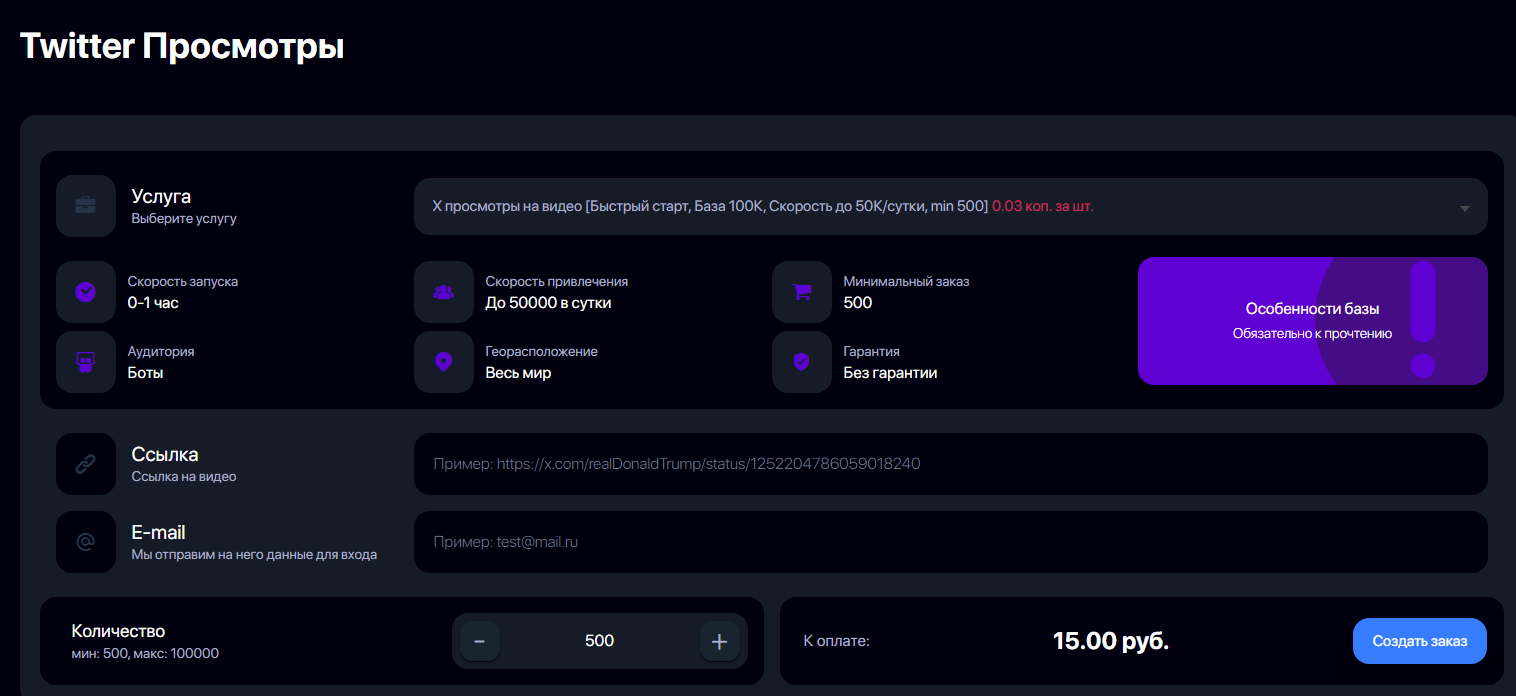Click the checkmark clock icon for Скорость запуска

(86, 292)
